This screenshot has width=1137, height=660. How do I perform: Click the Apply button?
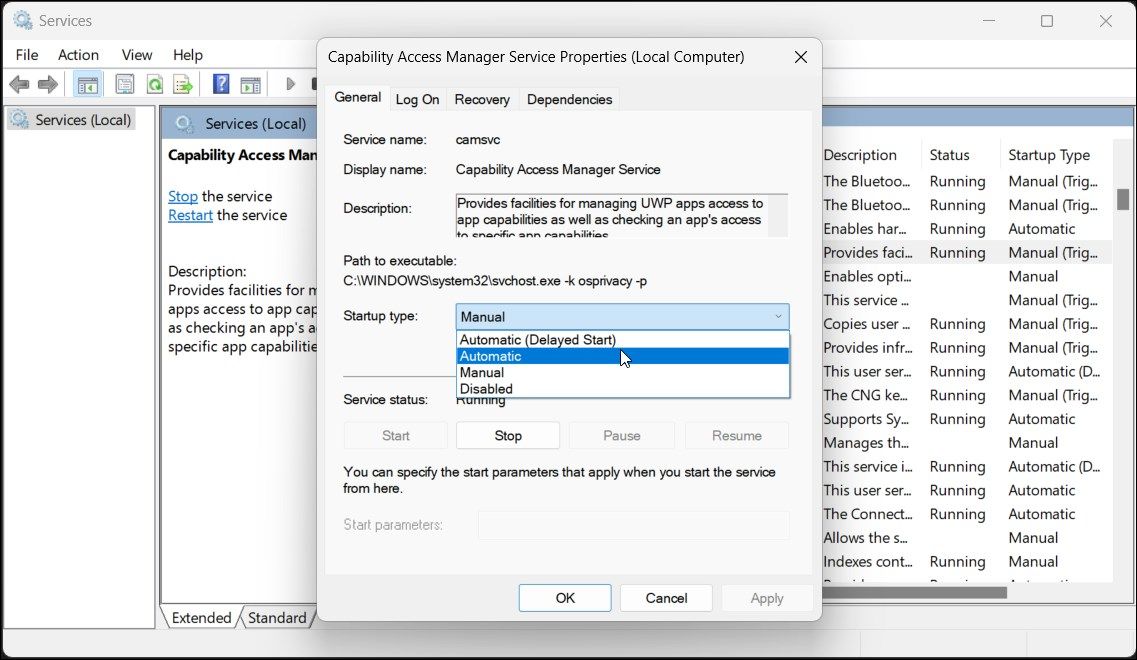[766, 598]
